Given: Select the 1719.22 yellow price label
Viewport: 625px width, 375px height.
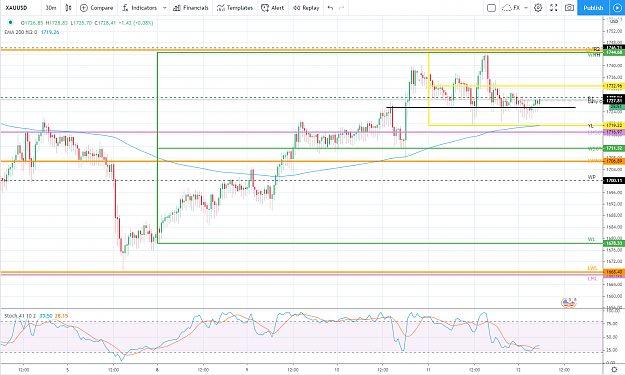Looking at the screenshot, I should 614,126.
